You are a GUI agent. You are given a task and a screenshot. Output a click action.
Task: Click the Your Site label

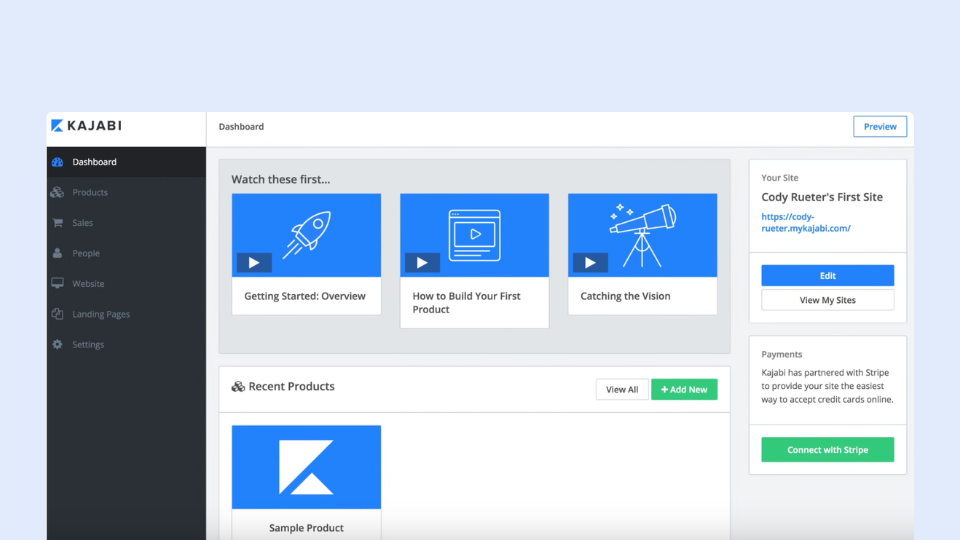click(779, 178)
